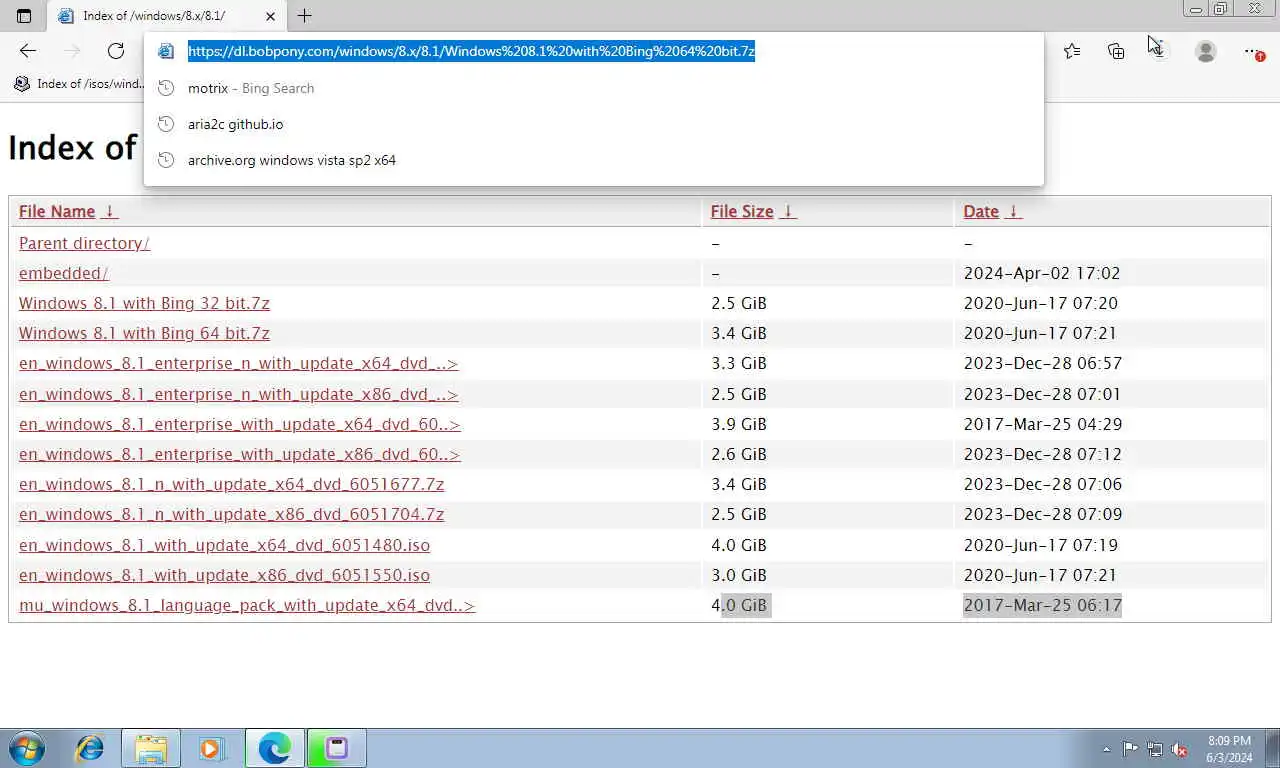Click the 2024-Apr-02 17:02 date cell

point(1042,273)
